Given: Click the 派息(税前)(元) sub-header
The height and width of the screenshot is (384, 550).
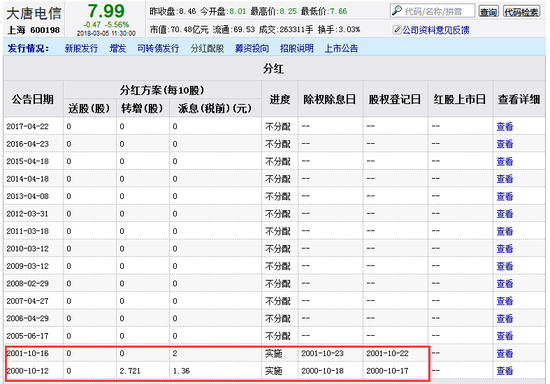Looking at the screenshot, I should click(215, 108).
